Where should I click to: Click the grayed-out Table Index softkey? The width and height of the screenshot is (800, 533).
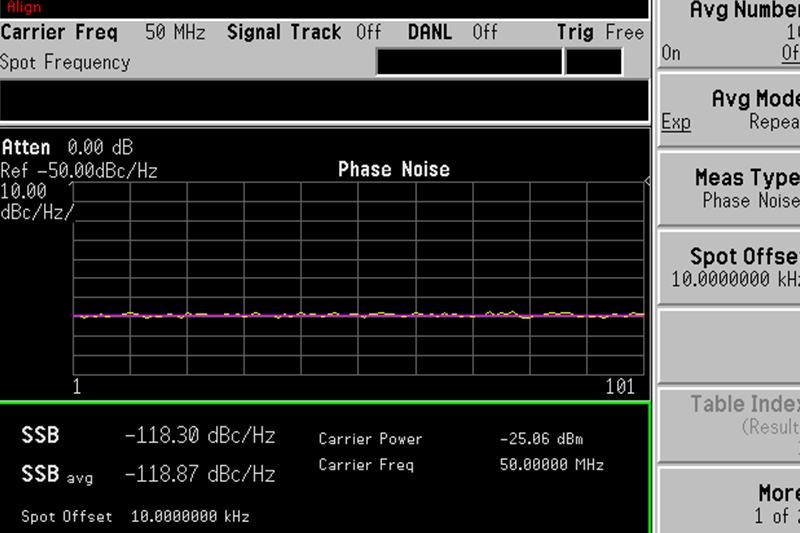(730, 415)
